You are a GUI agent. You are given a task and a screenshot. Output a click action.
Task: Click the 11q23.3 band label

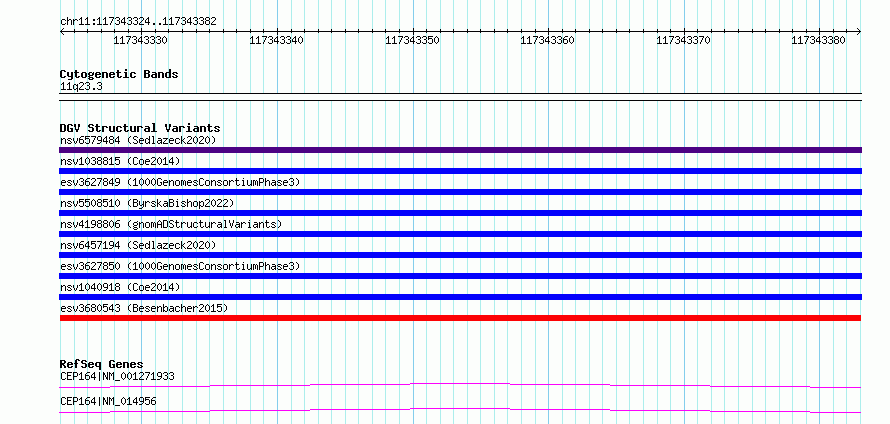click(81, 87)
